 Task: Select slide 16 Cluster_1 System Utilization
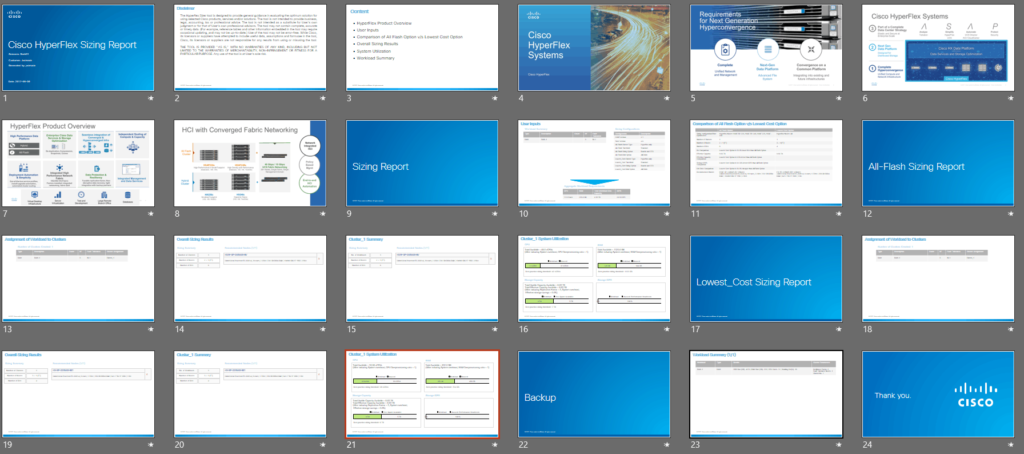coord(594,279)
